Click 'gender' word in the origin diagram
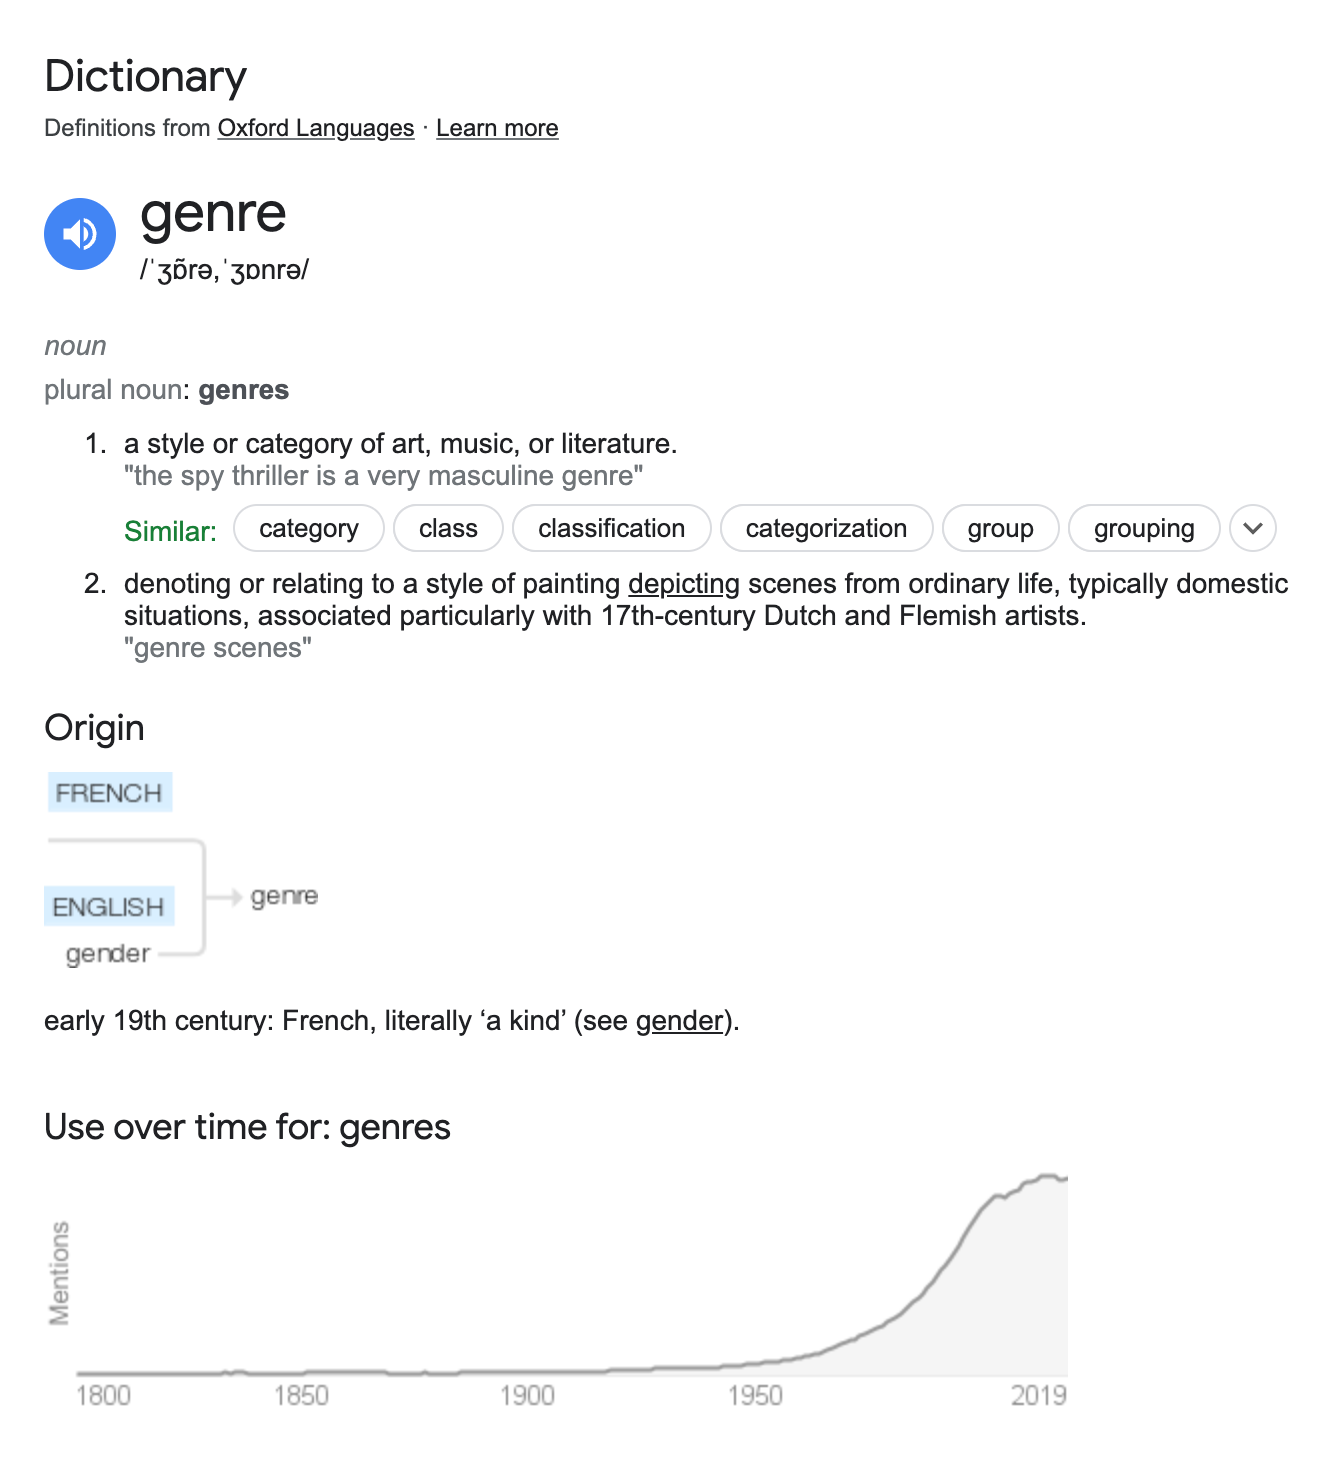The image size is (1332, 1470). click(x=108, y=954)
